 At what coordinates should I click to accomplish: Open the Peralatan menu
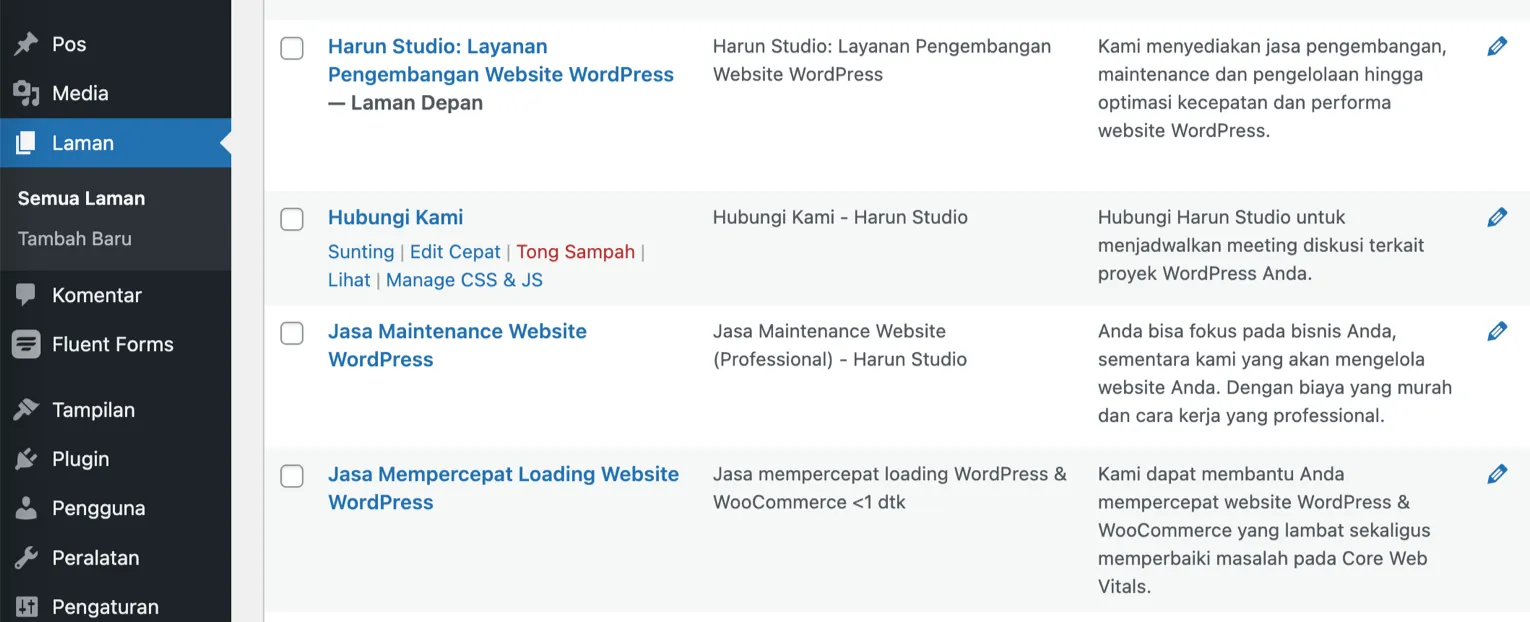click(x=116, y=558)
